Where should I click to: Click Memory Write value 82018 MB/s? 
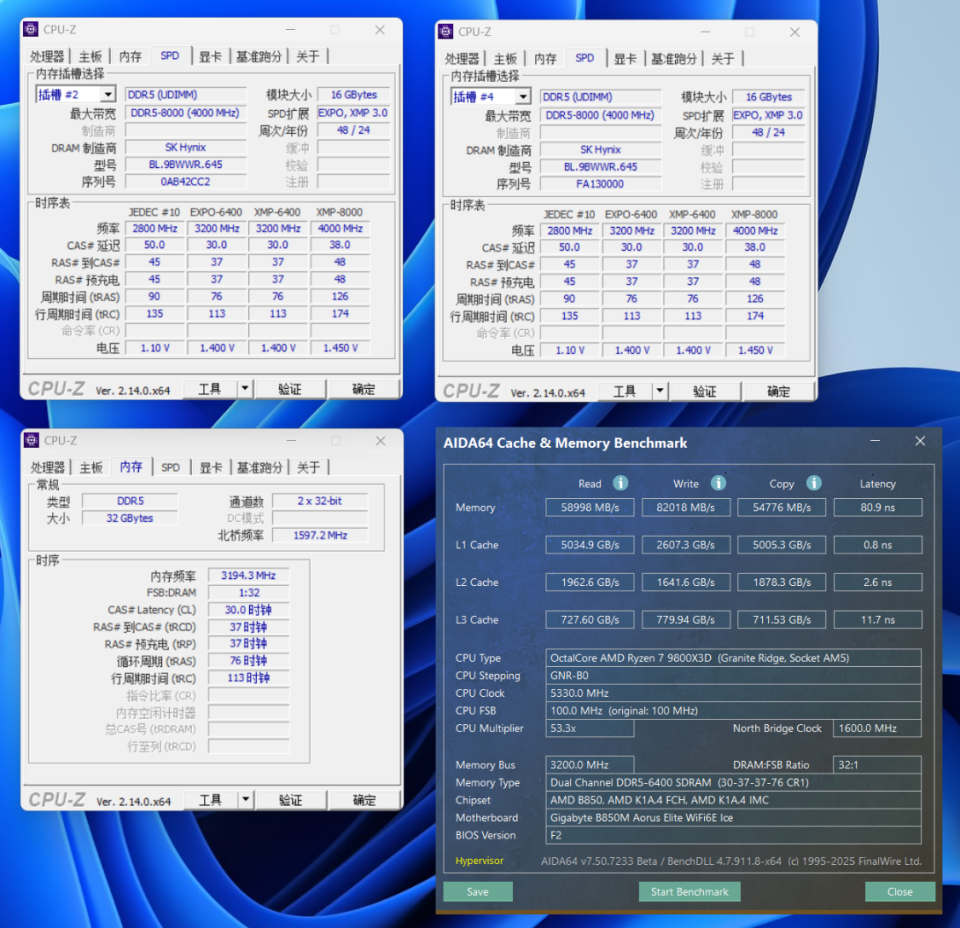pos(686,507)
